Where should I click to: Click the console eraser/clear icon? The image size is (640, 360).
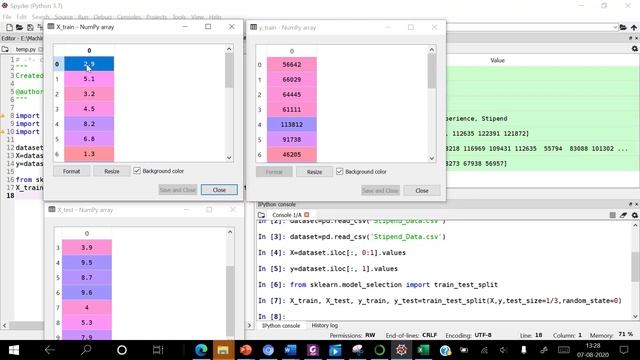pos(623,215)
